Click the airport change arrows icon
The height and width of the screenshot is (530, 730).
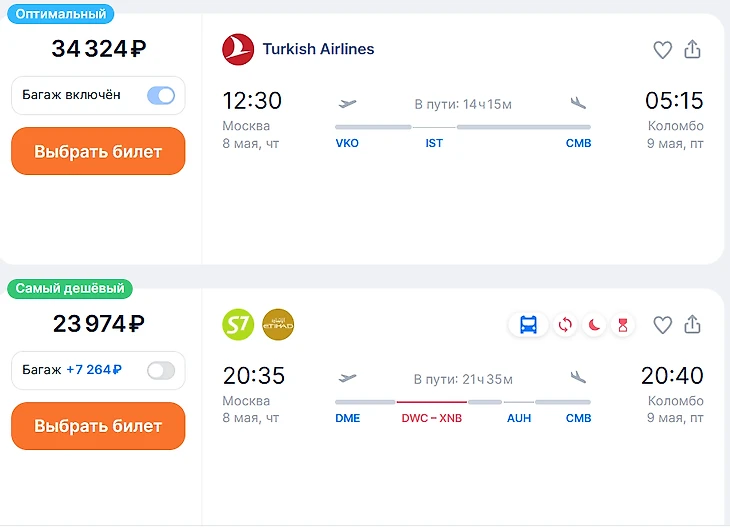pos(565,324)
